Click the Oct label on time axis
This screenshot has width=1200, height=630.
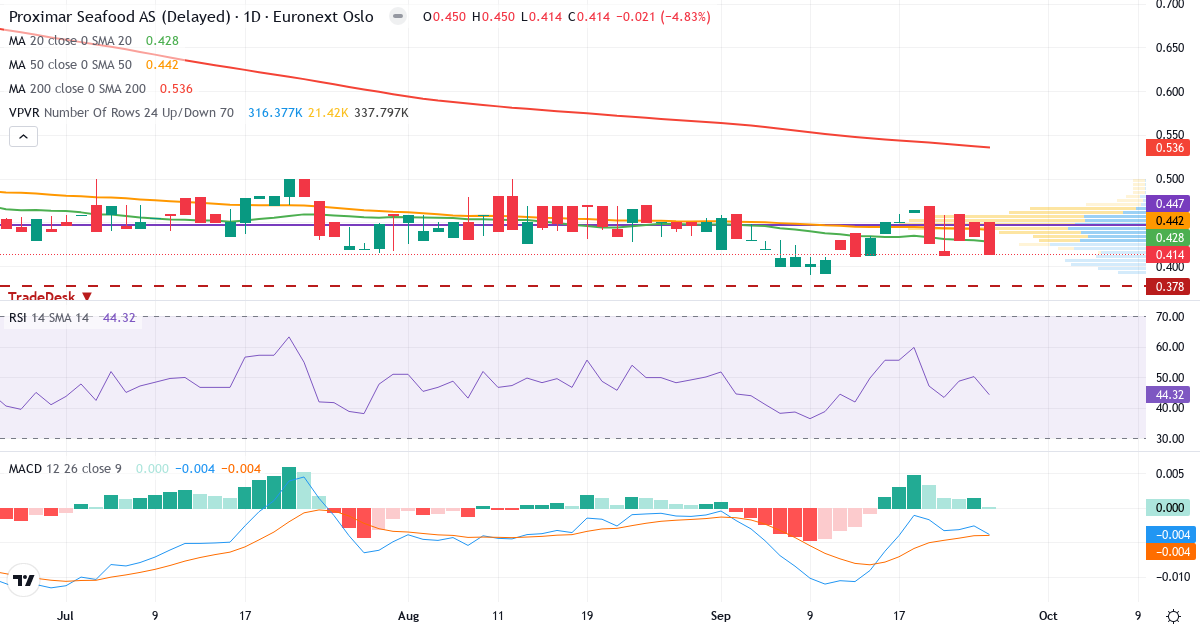1047,615
